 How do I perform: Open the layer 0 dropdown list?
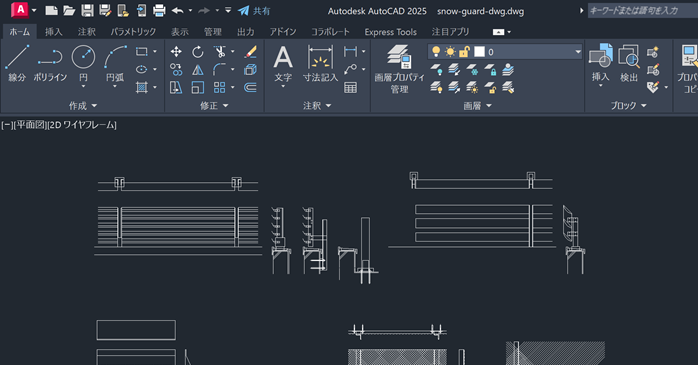pyautogui.click(x=578, y=52)
